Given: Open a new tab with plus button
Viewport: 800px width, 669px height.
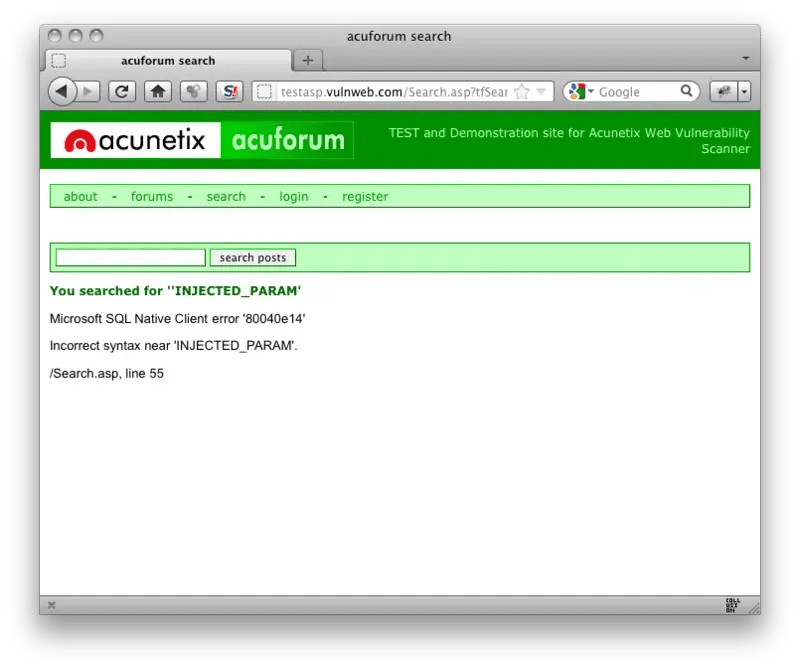Looking at the screenshot, I should pyautogui.click(x=307, y=60).
